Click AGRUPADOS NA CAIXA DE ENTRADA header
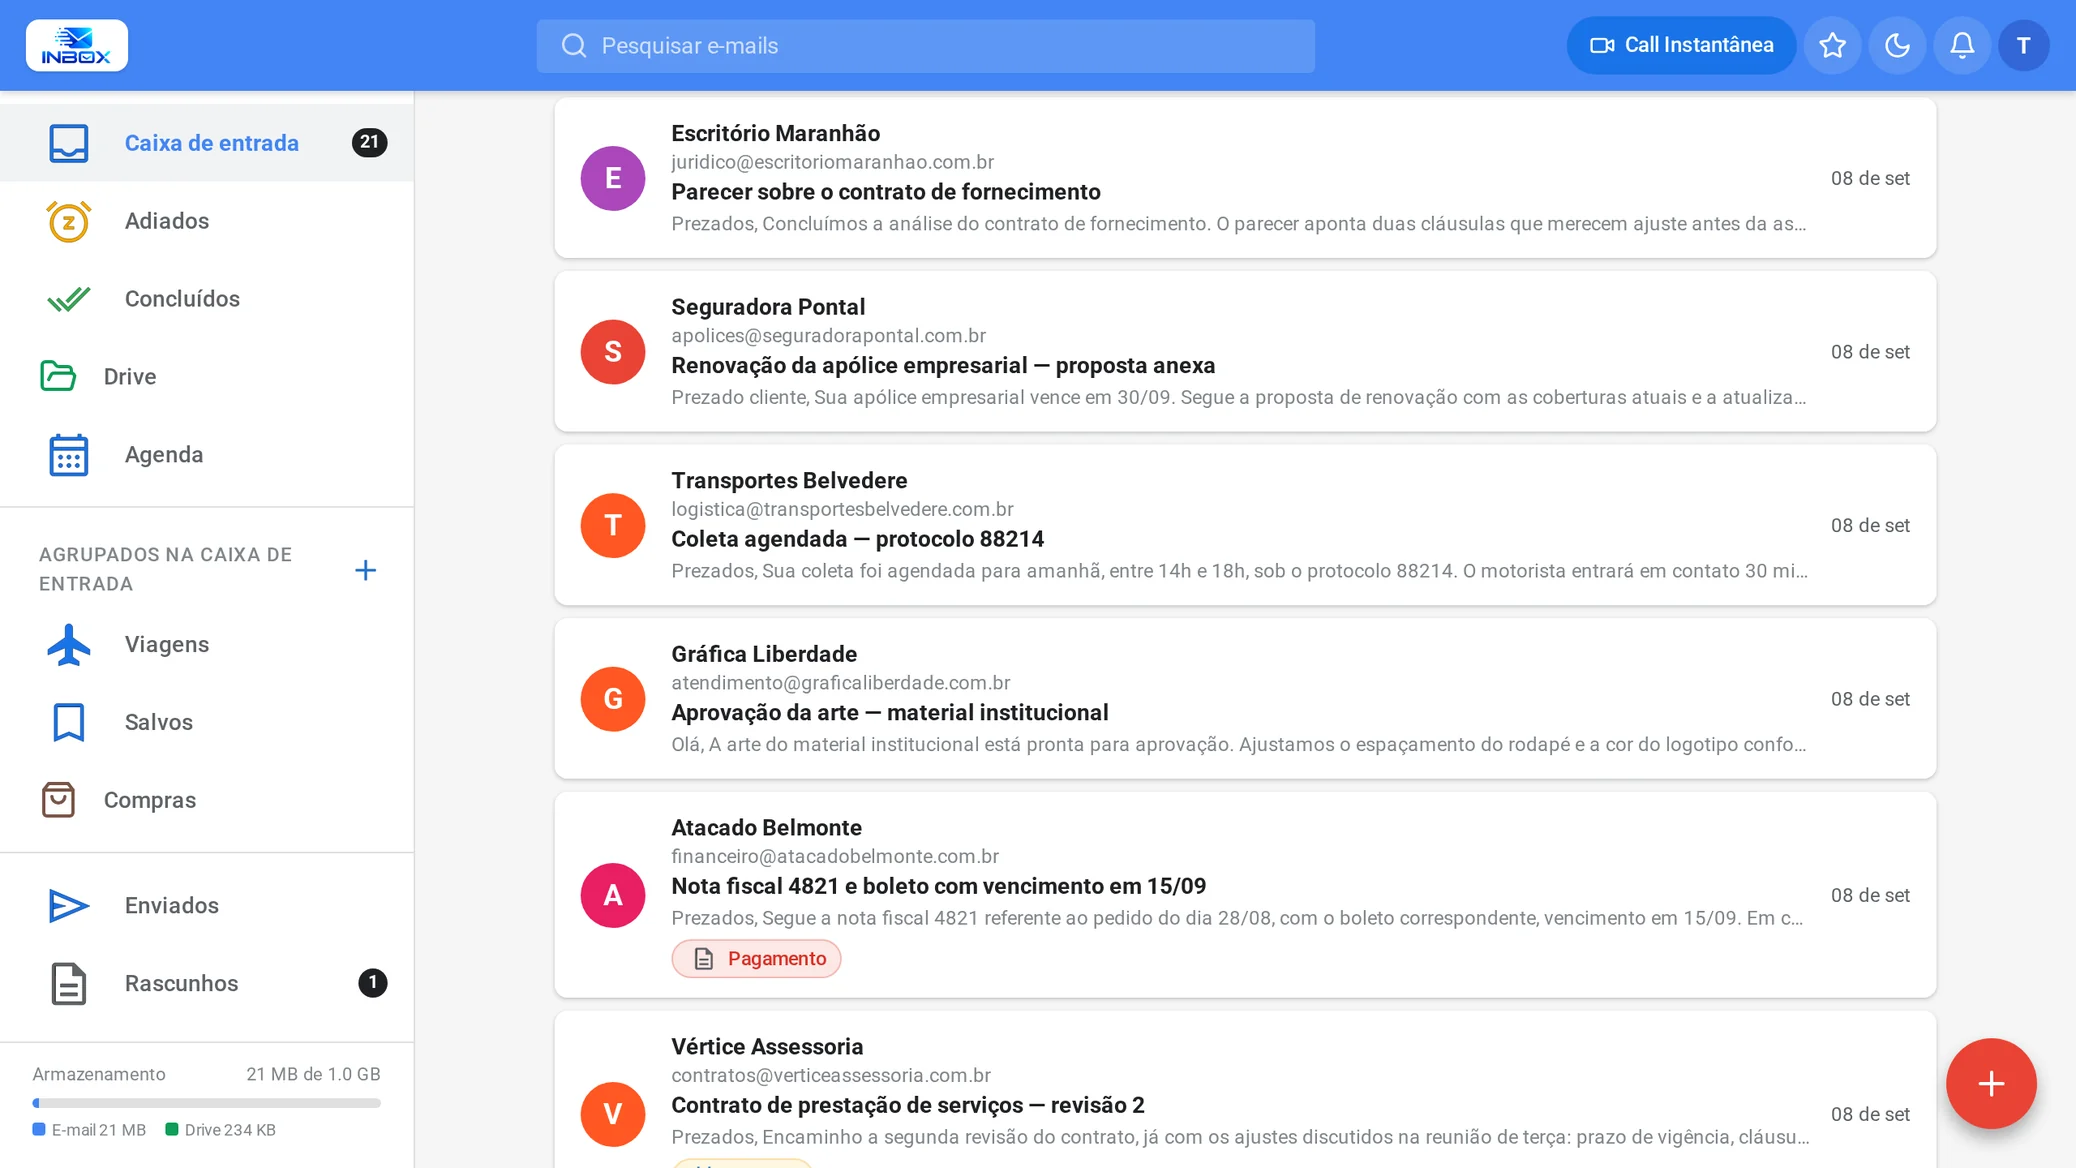This screenshot has height=1168, width=2076. point(166,570)
